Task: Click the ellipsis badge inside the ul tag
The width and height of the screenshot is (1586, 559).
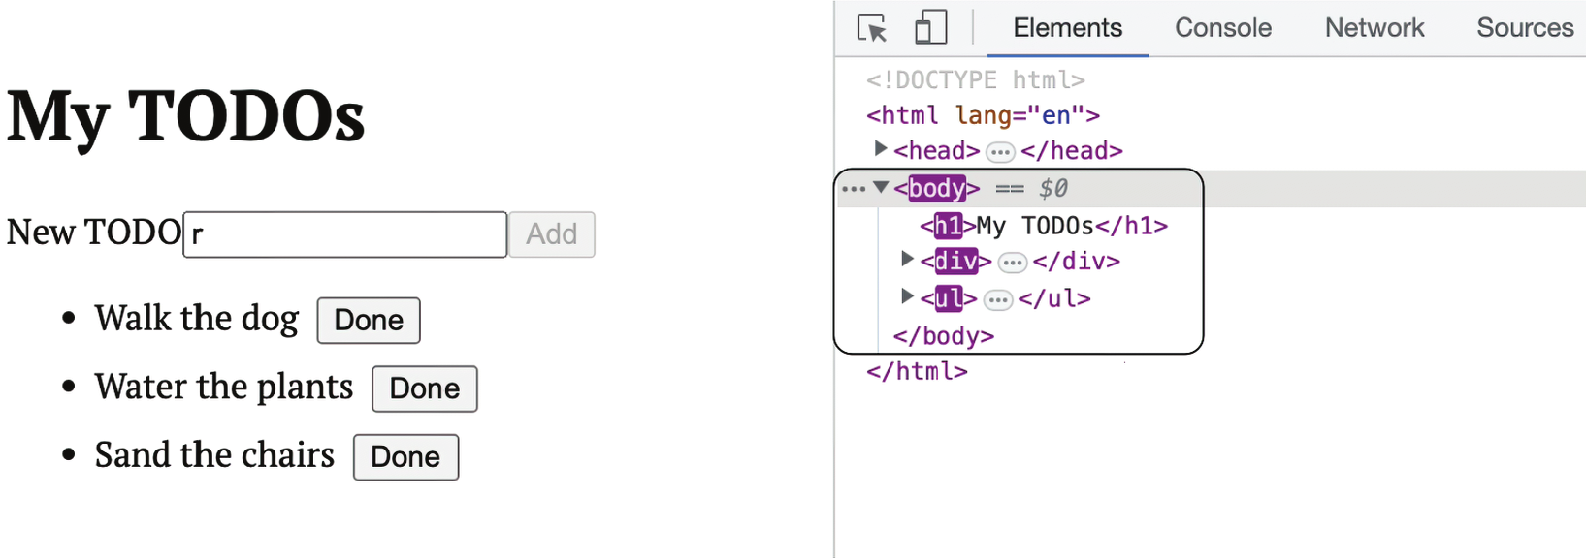Action: pyautogui.click(x=998, y=300)
